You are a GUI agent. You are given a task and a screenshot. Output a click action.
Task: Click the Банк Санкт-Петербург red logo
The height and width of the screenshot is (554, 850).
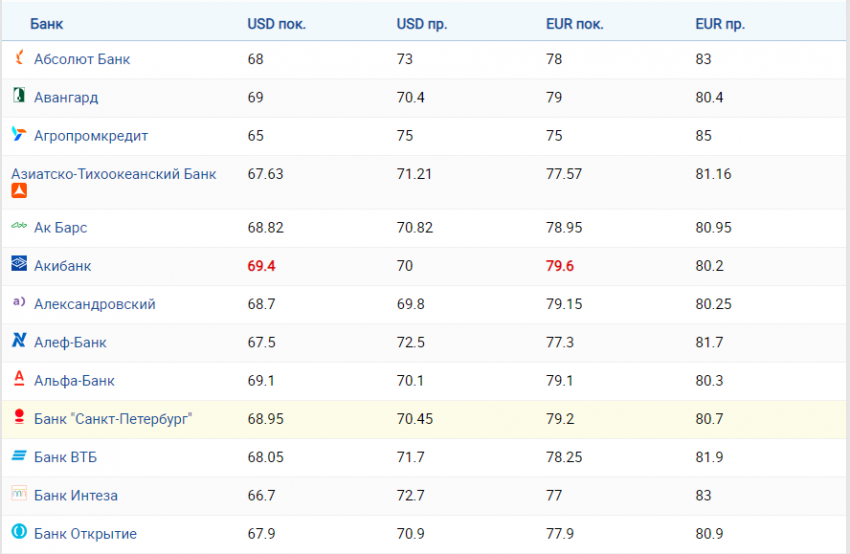click(19, 416)
